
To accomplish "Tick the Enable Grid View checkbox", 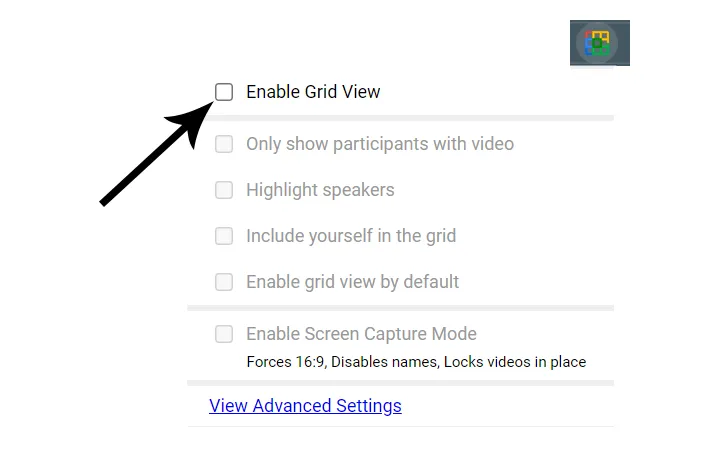I will coord(224,92).
